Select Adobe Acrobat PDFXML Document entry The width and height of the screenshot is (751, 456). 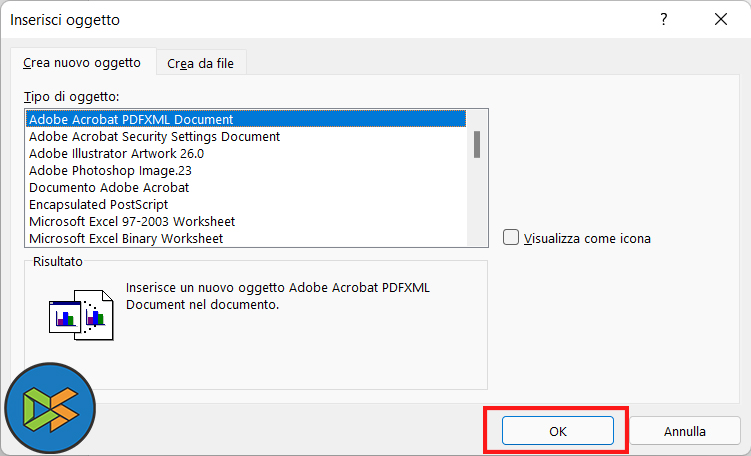[131, 119]
